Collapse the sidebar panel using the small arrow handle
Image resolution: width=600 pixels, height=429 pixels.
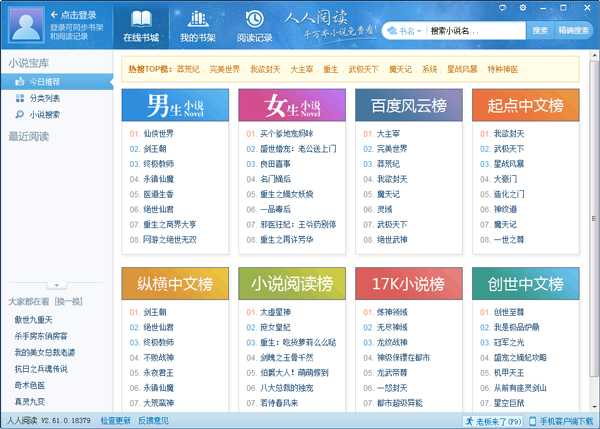[56, 285]
